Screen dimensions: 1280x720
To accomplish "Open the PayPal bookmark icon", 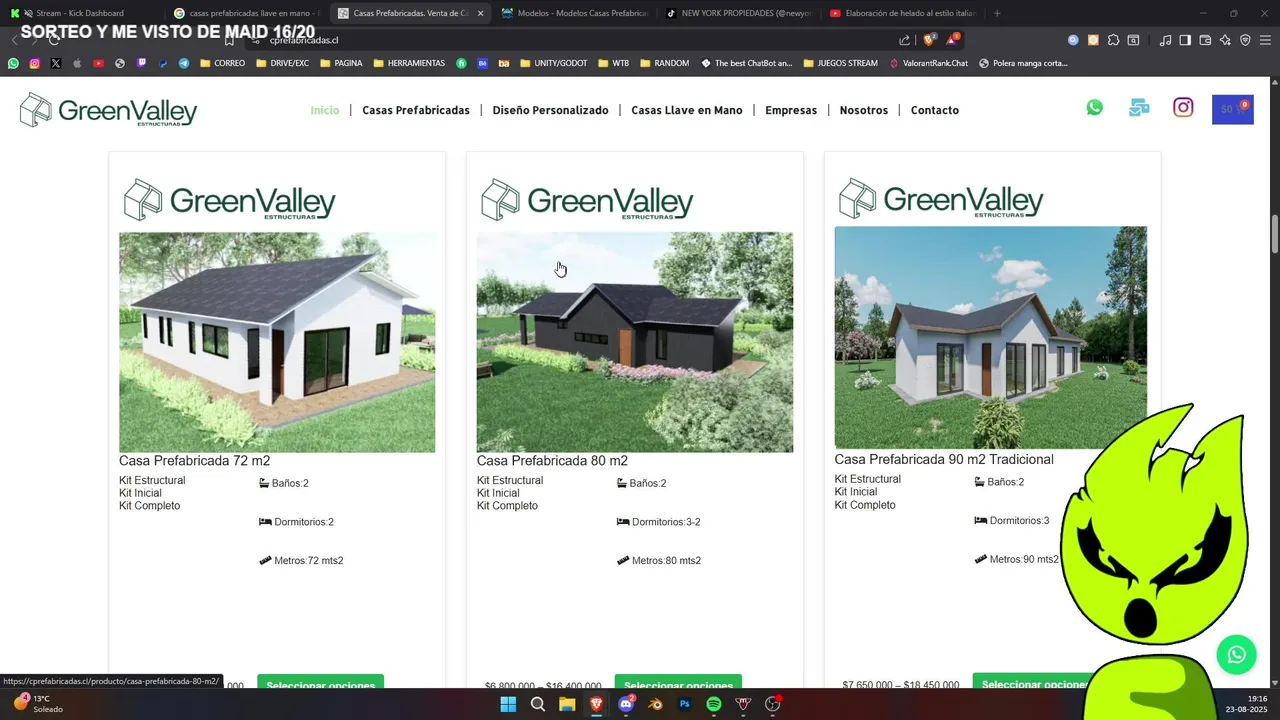I will click(162, 63).
